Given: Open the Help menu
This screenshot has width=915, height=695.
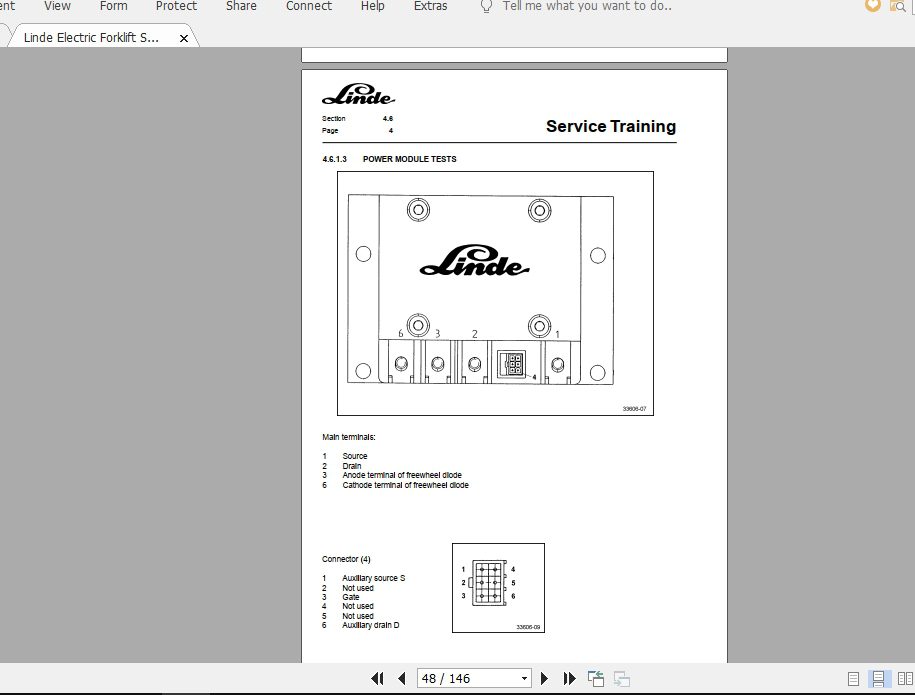Looking at the screenshot, I should pos(372,6).
